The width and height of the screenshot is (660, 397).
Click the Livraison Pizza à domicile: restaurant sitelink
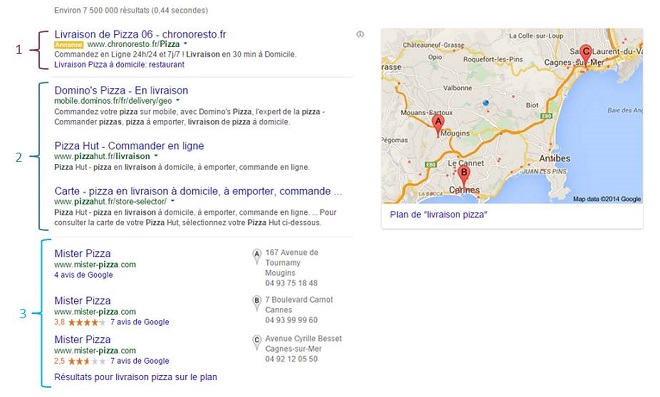click(x=119, y=65)
